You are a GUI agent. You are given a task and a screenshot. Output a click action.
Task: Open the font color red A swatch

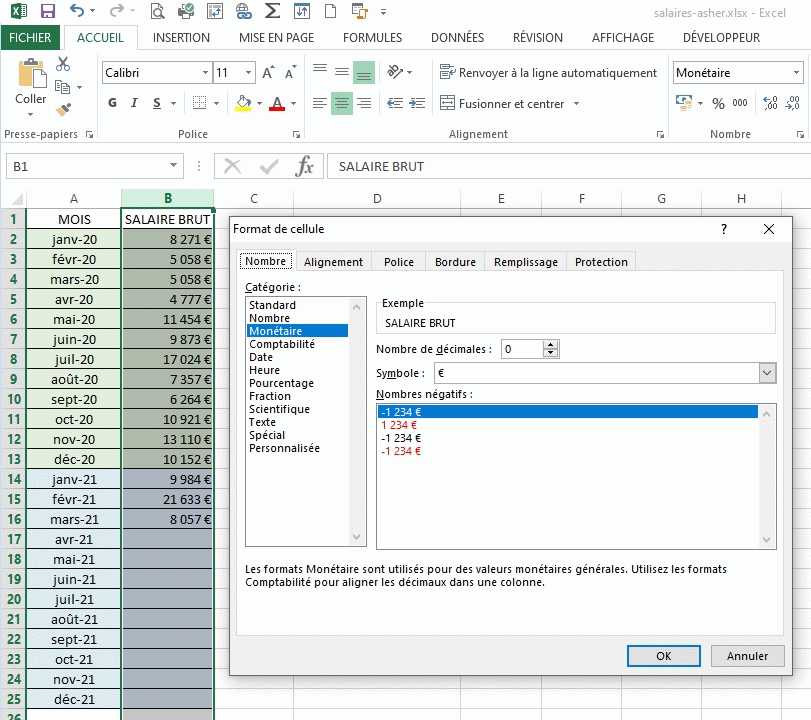[277, 104]
